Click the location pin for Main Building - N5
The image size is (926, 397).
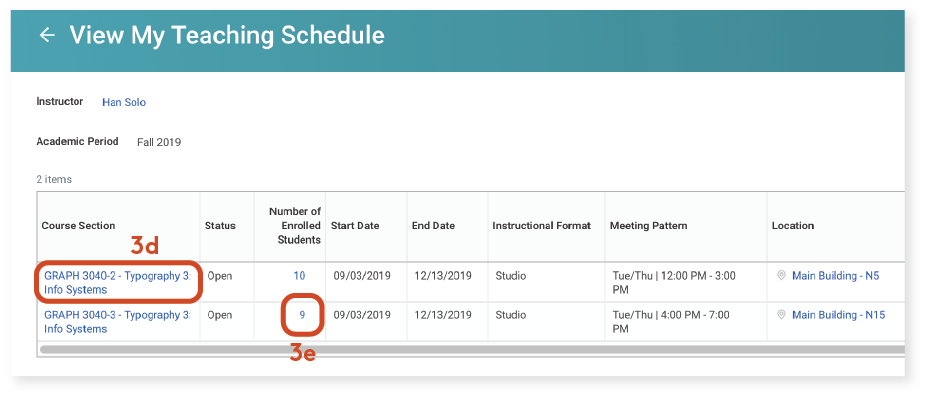(781, 275)
